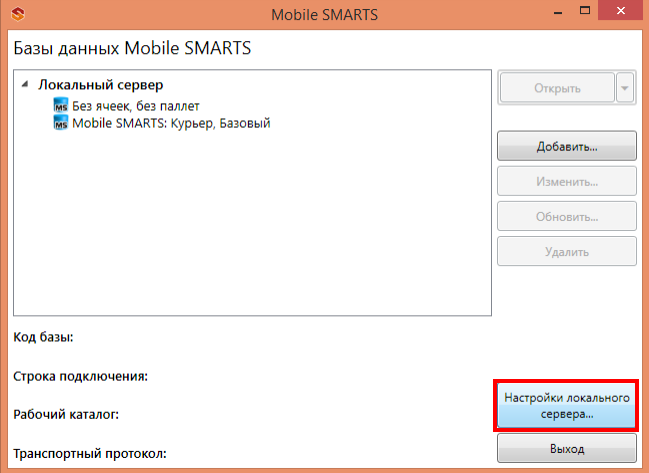Maximize the Mobile SMARTS window

(585, 11)
